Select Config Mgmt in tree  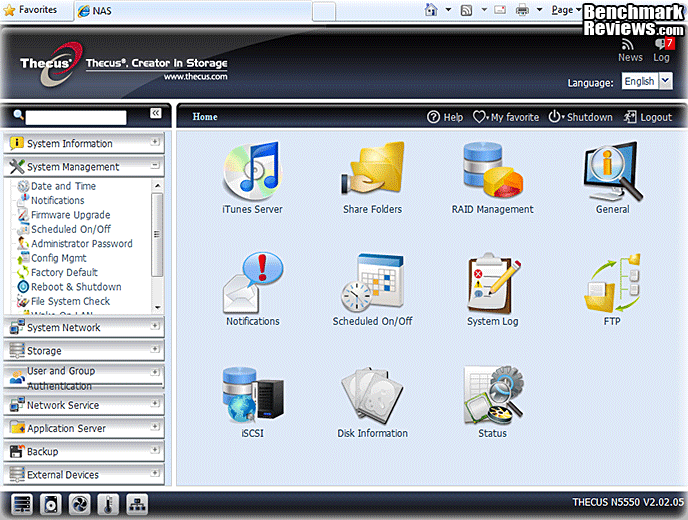[x=59, y=258]
